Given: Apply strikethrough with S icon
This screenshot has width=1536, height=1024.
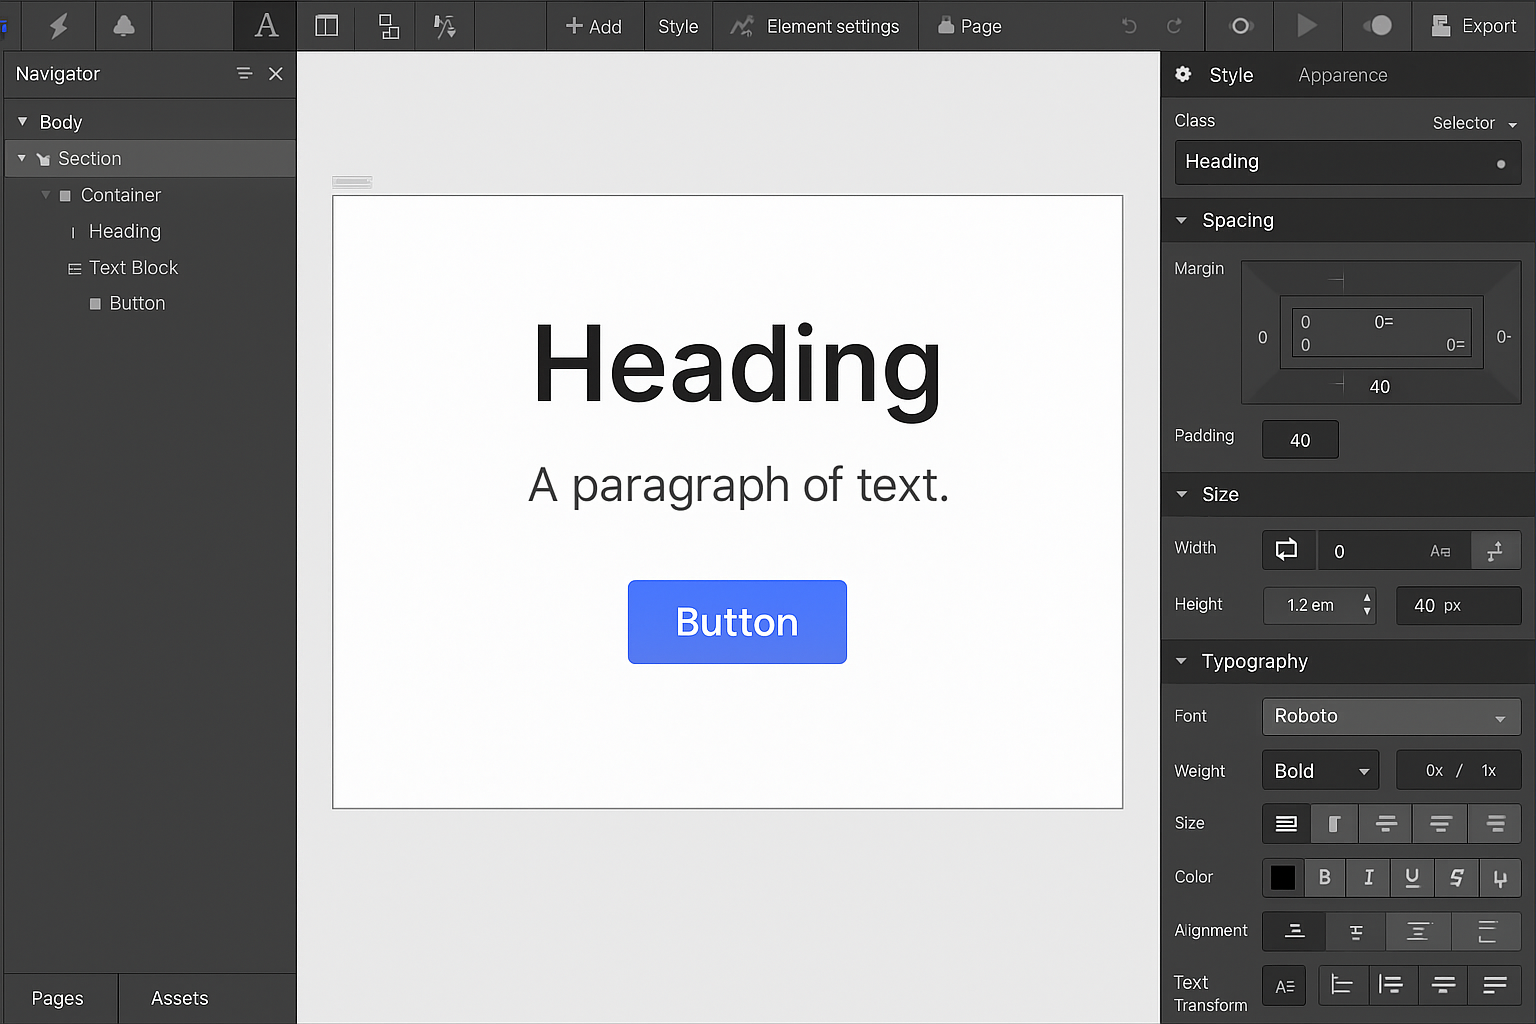Looking at the screenshot, I should (x=1456, y=877).
